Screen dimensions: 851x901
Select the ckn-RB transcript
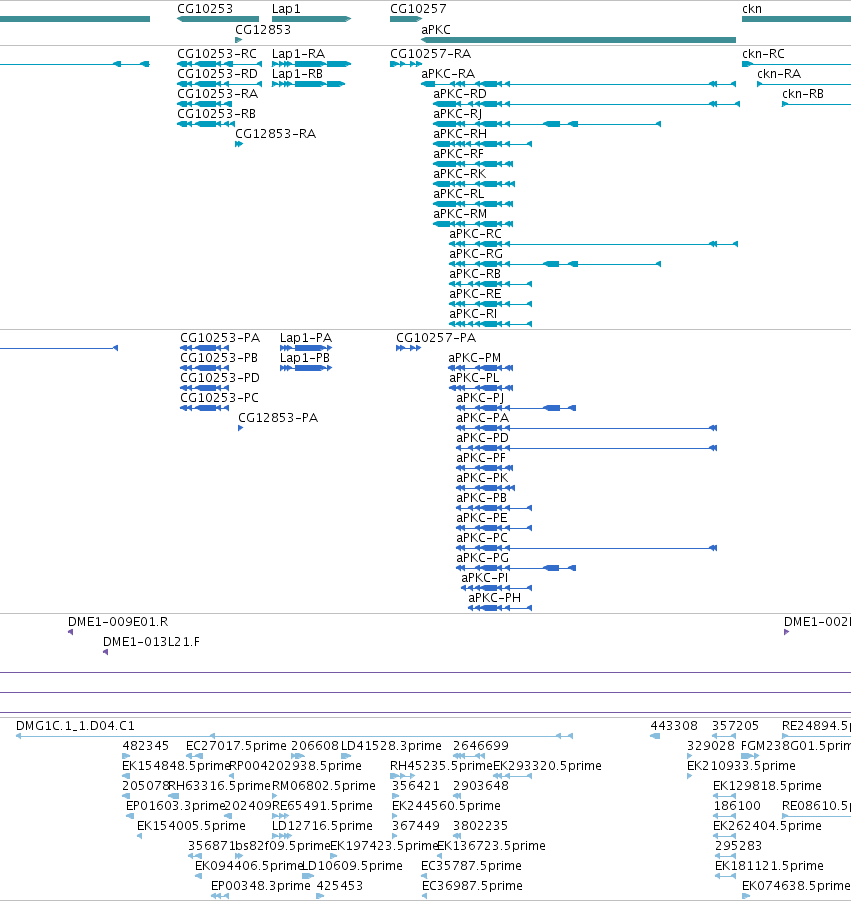(817, 104)
